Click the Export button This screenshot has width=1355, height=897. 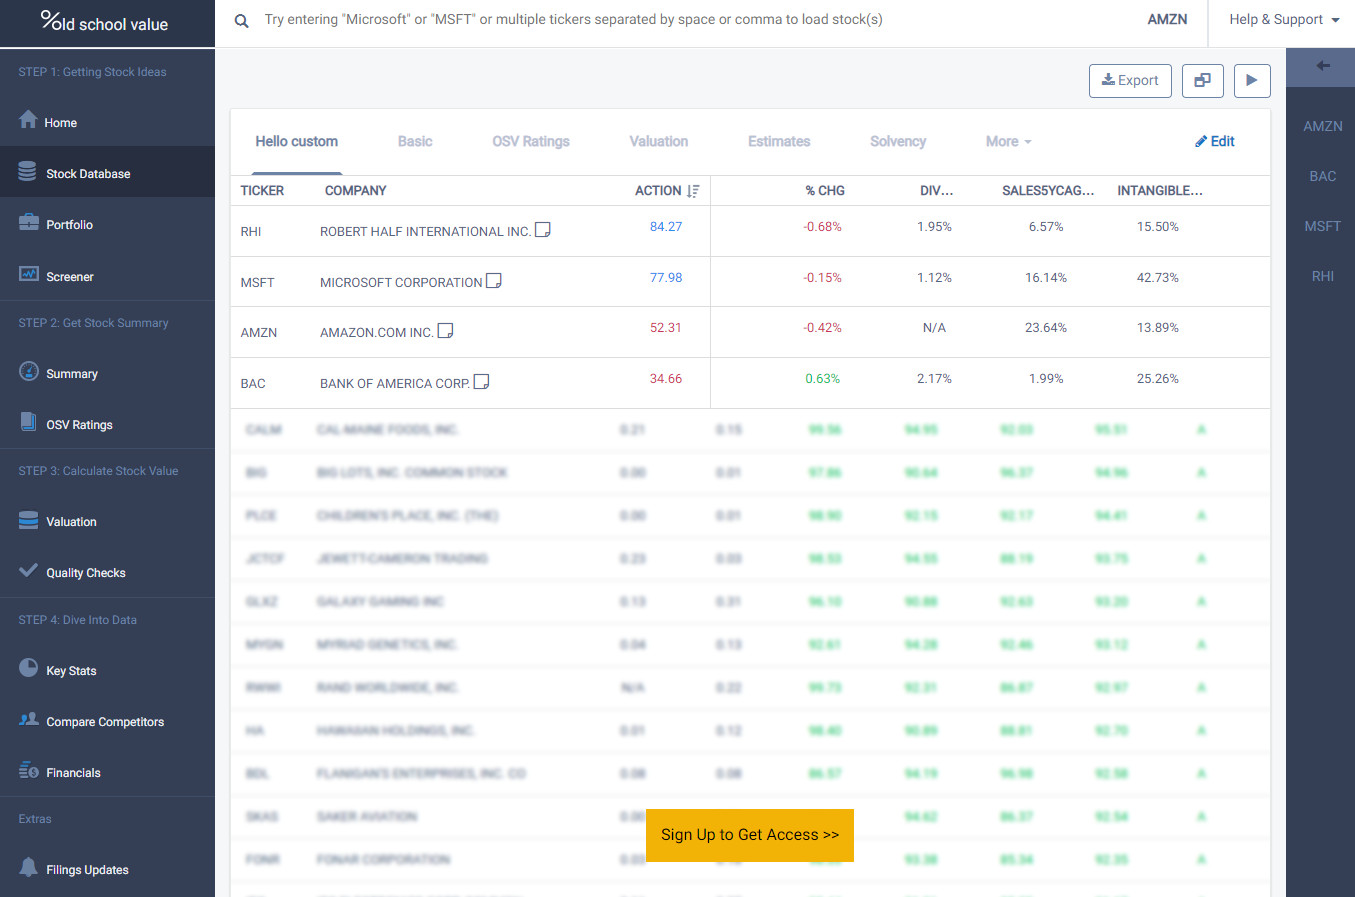(1130, 81)
